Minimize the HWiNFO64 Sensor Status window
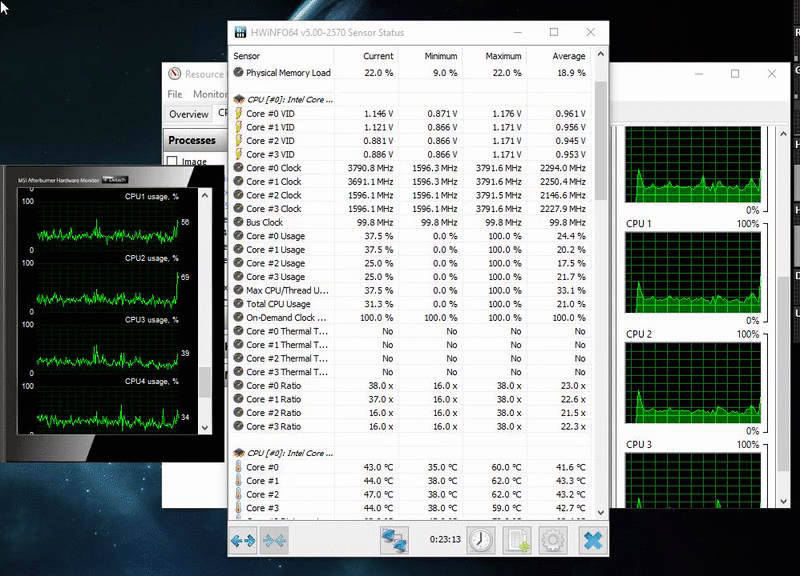Image resolution: width=800 pixels, height=576 pixels. coord(517,32)
